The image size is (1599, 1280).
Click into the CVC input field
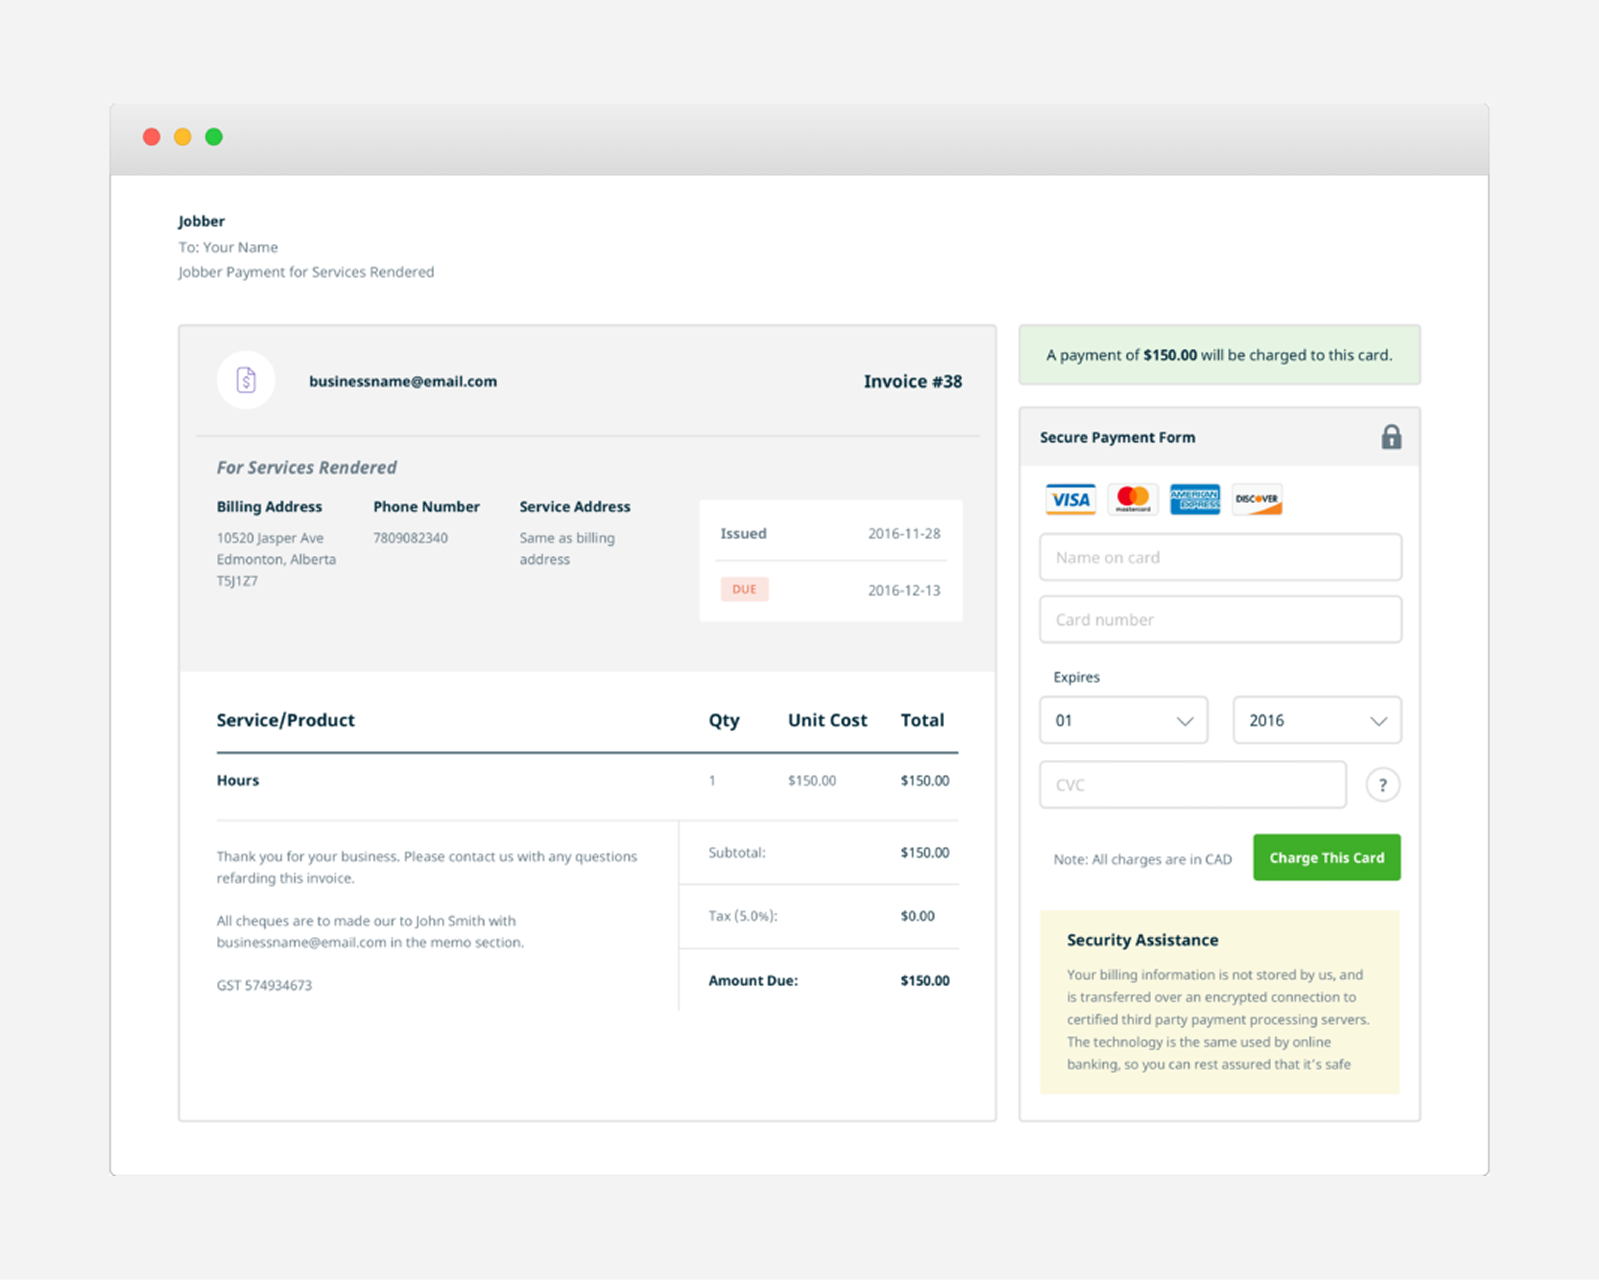pyautogui.click(x=1192, y=785)
